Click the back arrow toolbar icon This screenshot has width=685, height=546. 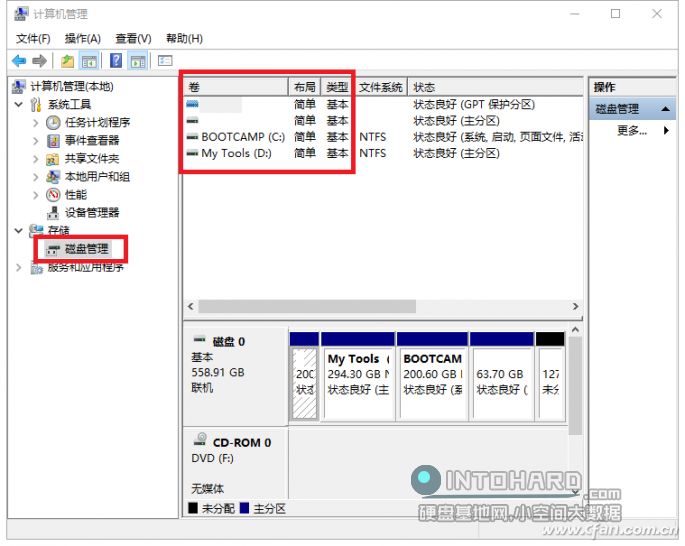pos(19,61)
